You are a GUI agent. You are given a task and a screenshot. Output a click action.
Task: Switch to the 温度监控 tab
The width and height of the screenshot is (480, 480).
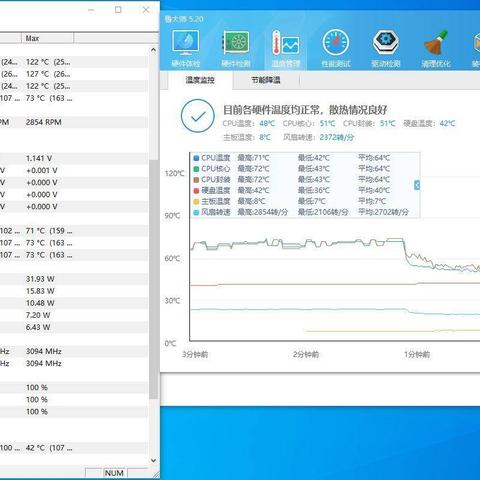coord(200,80)
